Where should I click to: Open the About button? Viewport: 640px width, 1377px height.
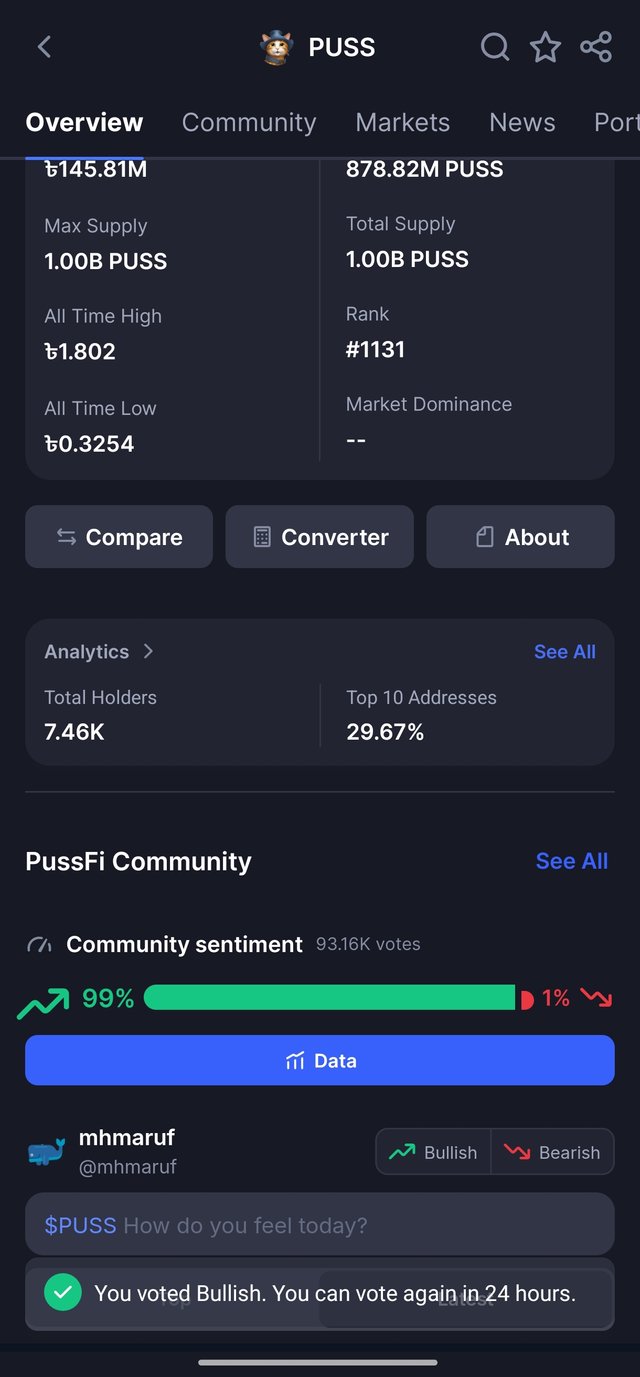pos(521,537)
